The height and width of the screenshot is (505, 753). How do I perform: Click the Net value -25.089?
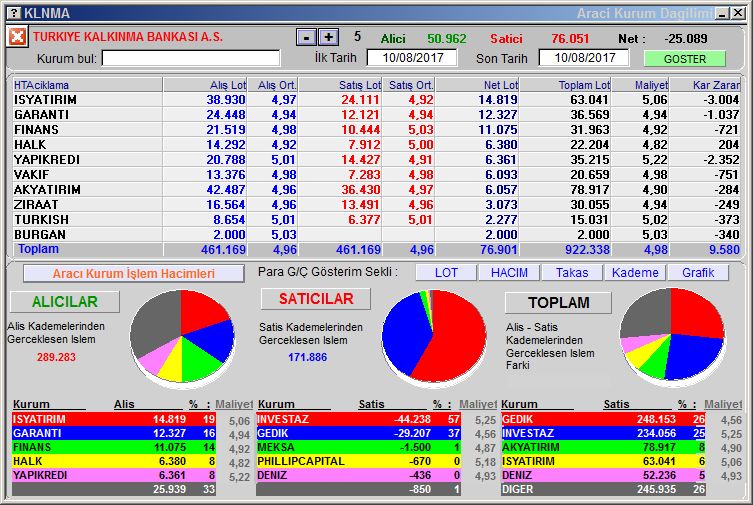point(686,38)
